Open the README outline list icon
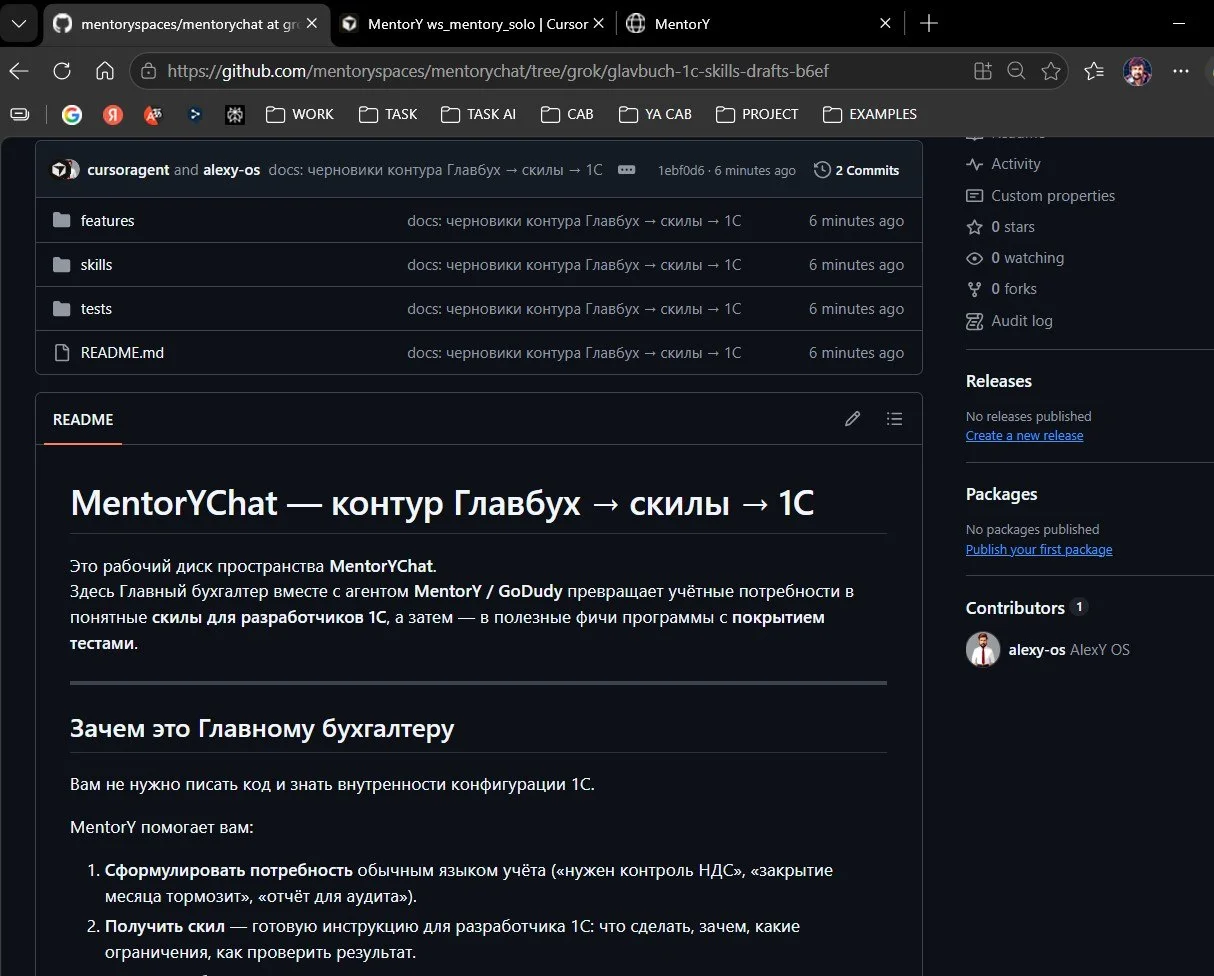 894,419
